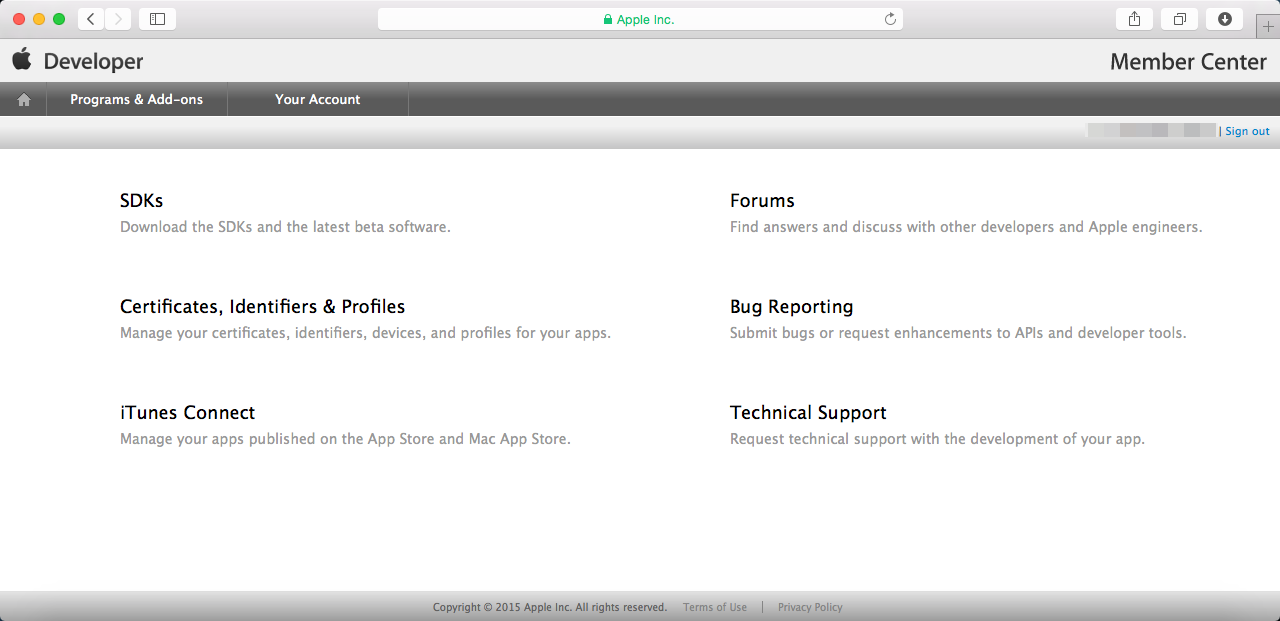Open the Programs & Add-ons tab

point(137,99)
